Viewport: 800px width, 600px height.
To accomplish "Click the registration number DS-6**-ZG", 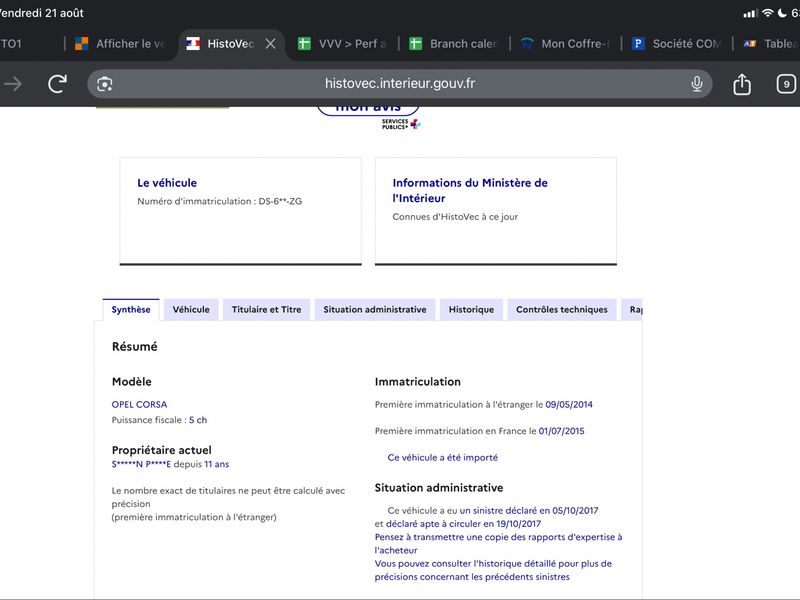I will pyautogui.click(x=280, y=202).
